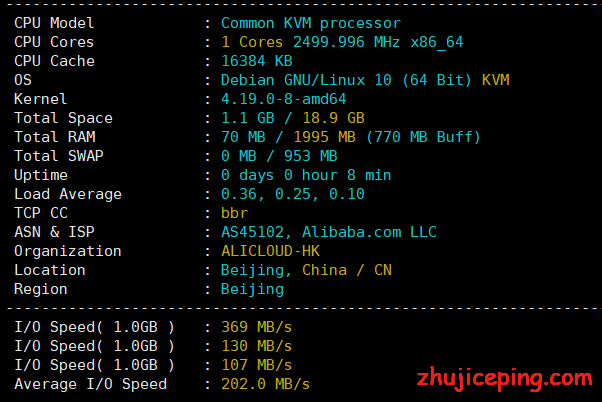The image size is (602, 402).
Task: Select the Uptime 8 min value
Action: pos(369,175)
